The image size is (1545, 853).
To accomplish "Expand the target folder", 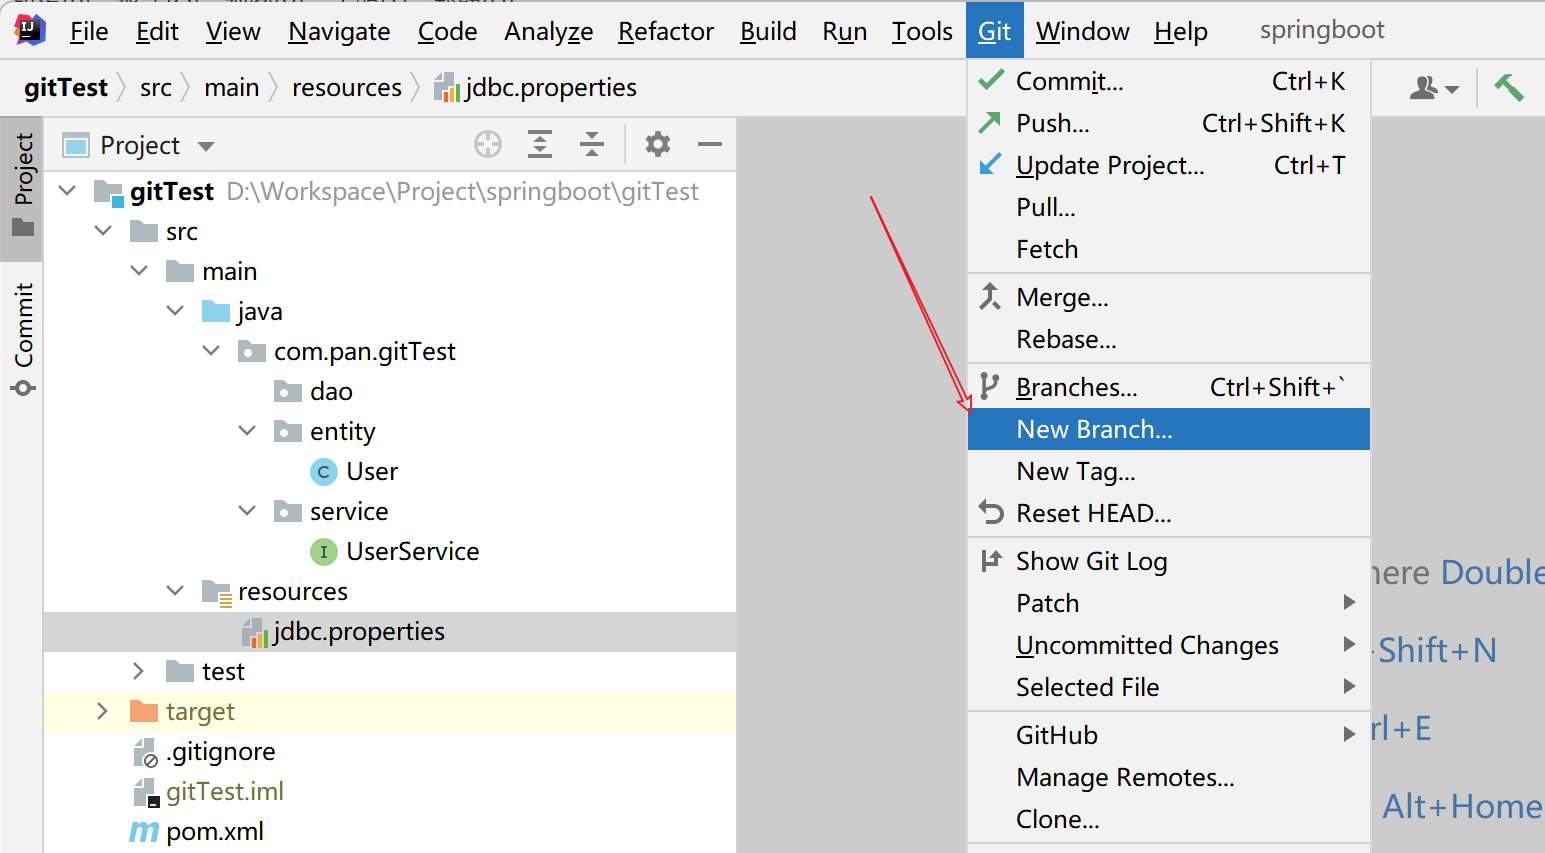I will [x=102, y=711].
